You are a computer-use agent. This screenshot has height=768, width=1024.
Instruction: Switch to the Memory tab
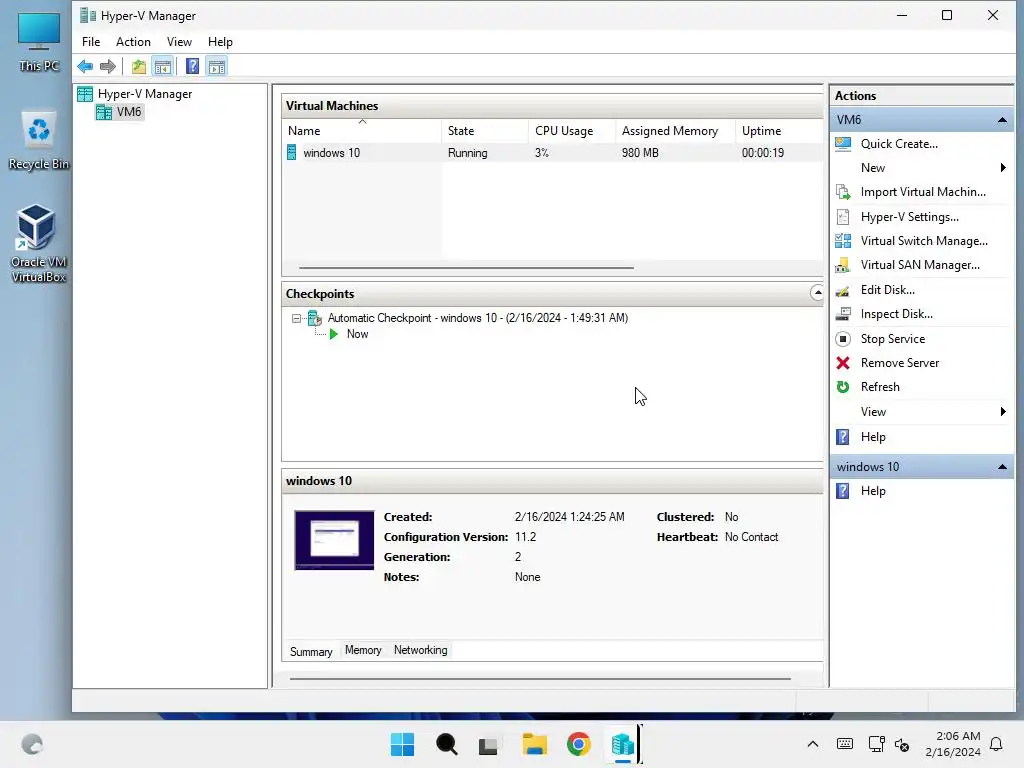tap(363, 650)
